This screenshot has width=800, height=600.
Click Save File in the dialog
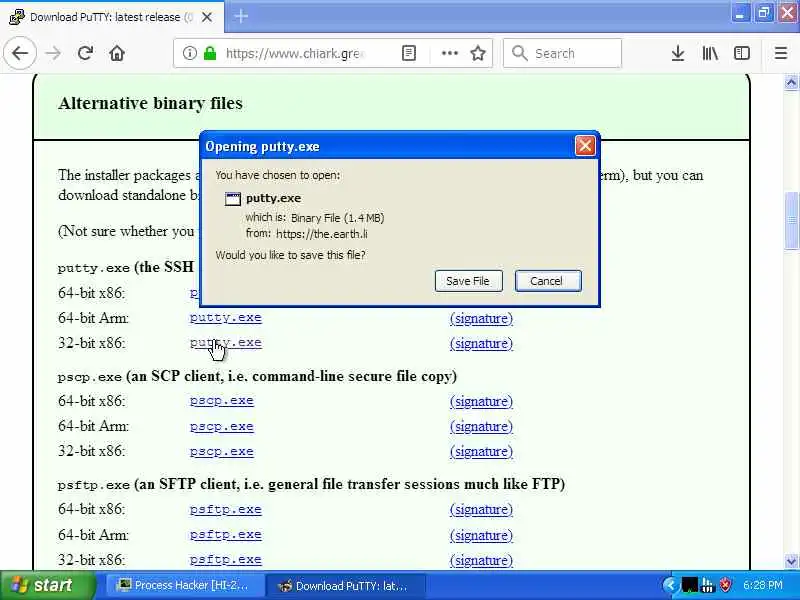pos(468,281)
